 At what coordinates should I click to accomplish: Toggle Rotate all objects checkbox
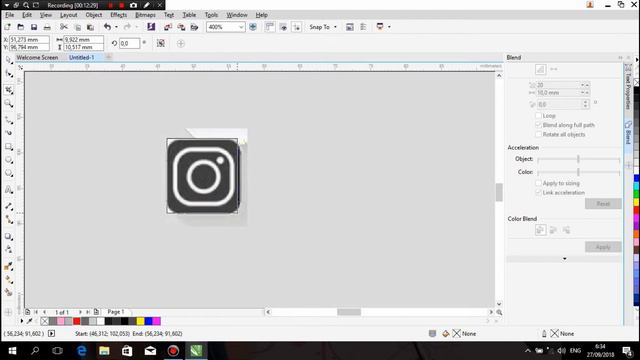click(x=538, y=134)
